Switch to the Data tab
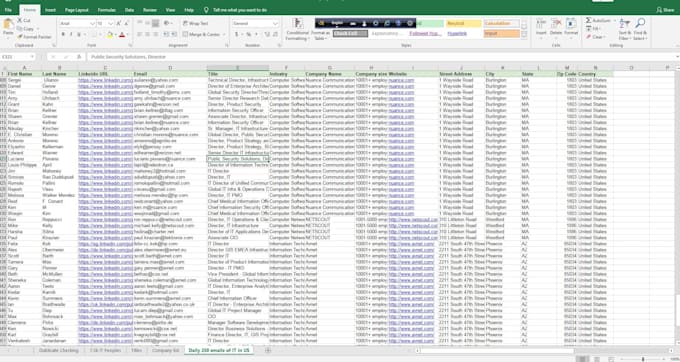The width and height of the screenshot is (680, 362). (129, 10)
